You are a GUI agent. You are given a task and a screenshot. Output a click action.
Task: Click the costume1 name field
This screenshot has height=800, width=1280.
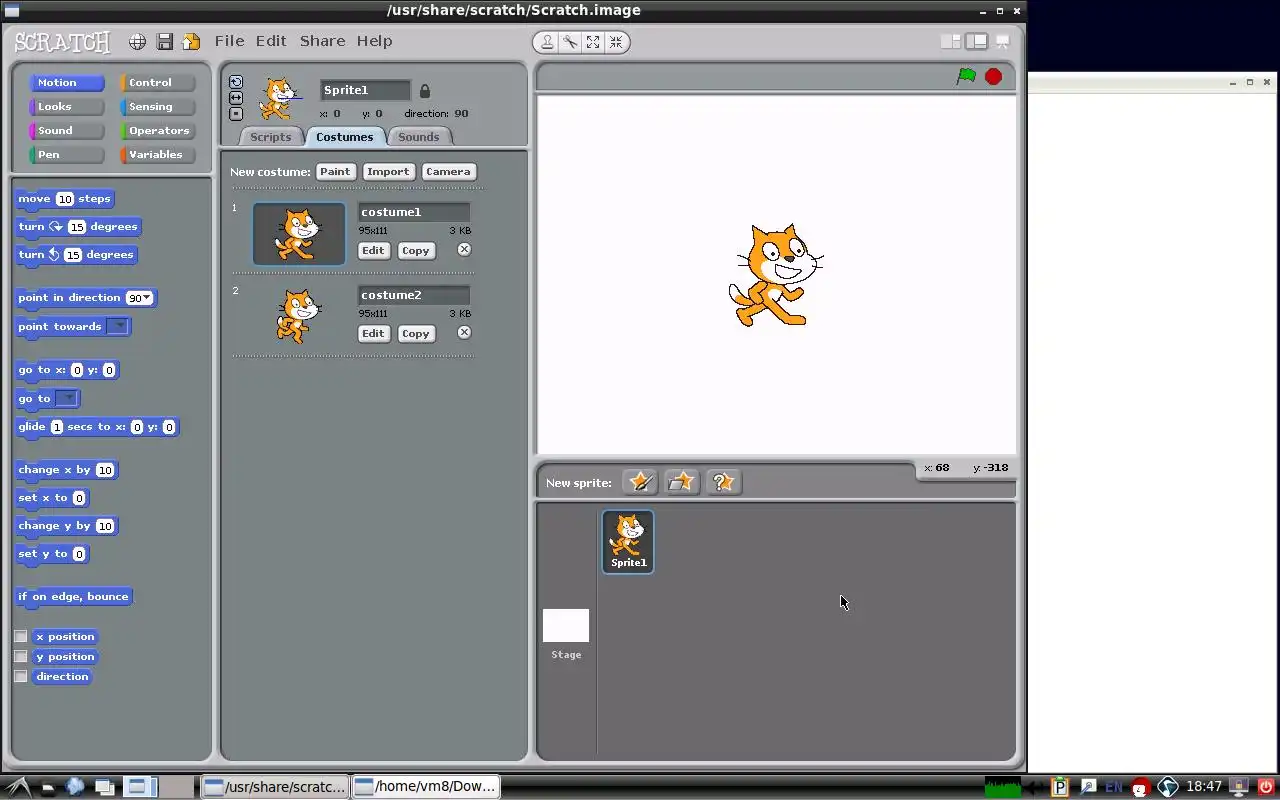414,212
